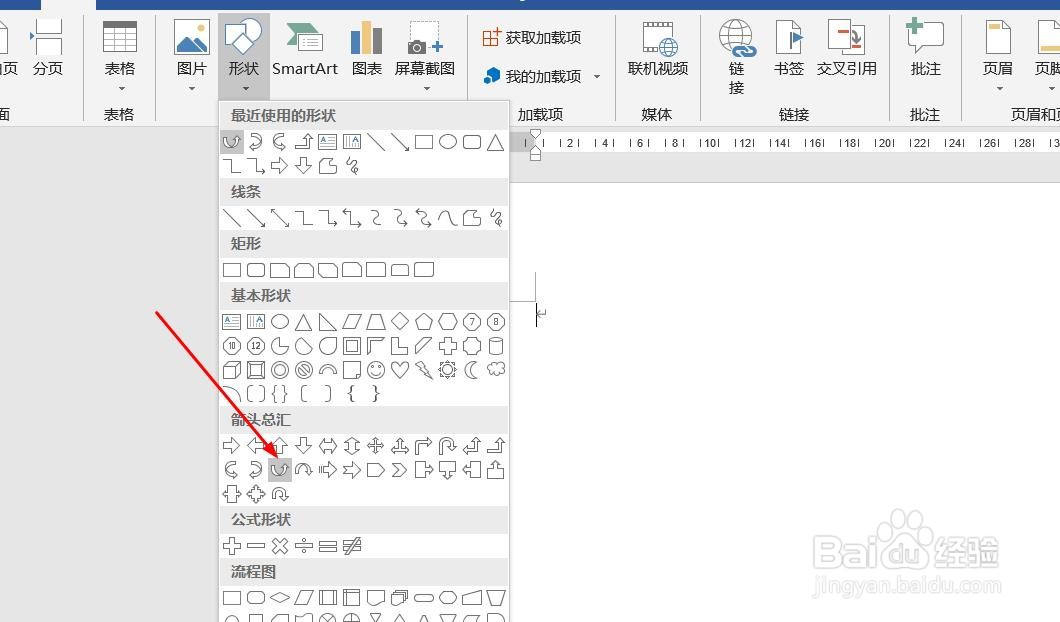The width and height of the screenshot is (1060, 622).
Task: Select the sine-like curve in 线条
Action: click(x=448, y=218)
